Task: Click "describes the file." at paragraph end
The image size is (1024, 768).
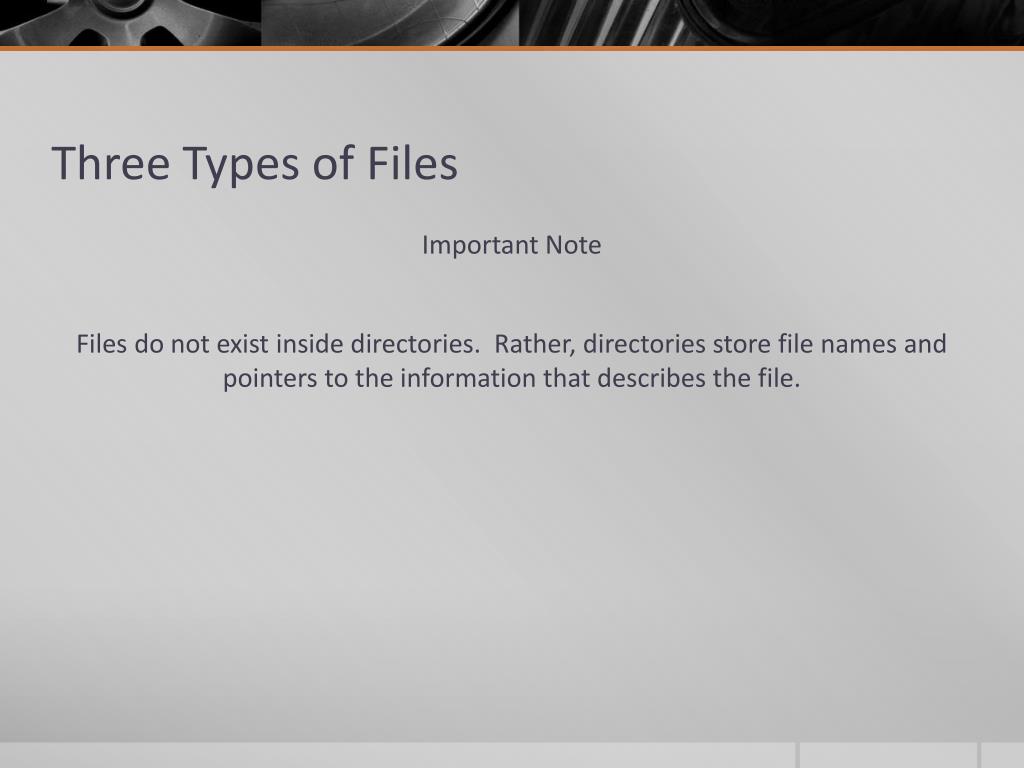Action: 698,379
